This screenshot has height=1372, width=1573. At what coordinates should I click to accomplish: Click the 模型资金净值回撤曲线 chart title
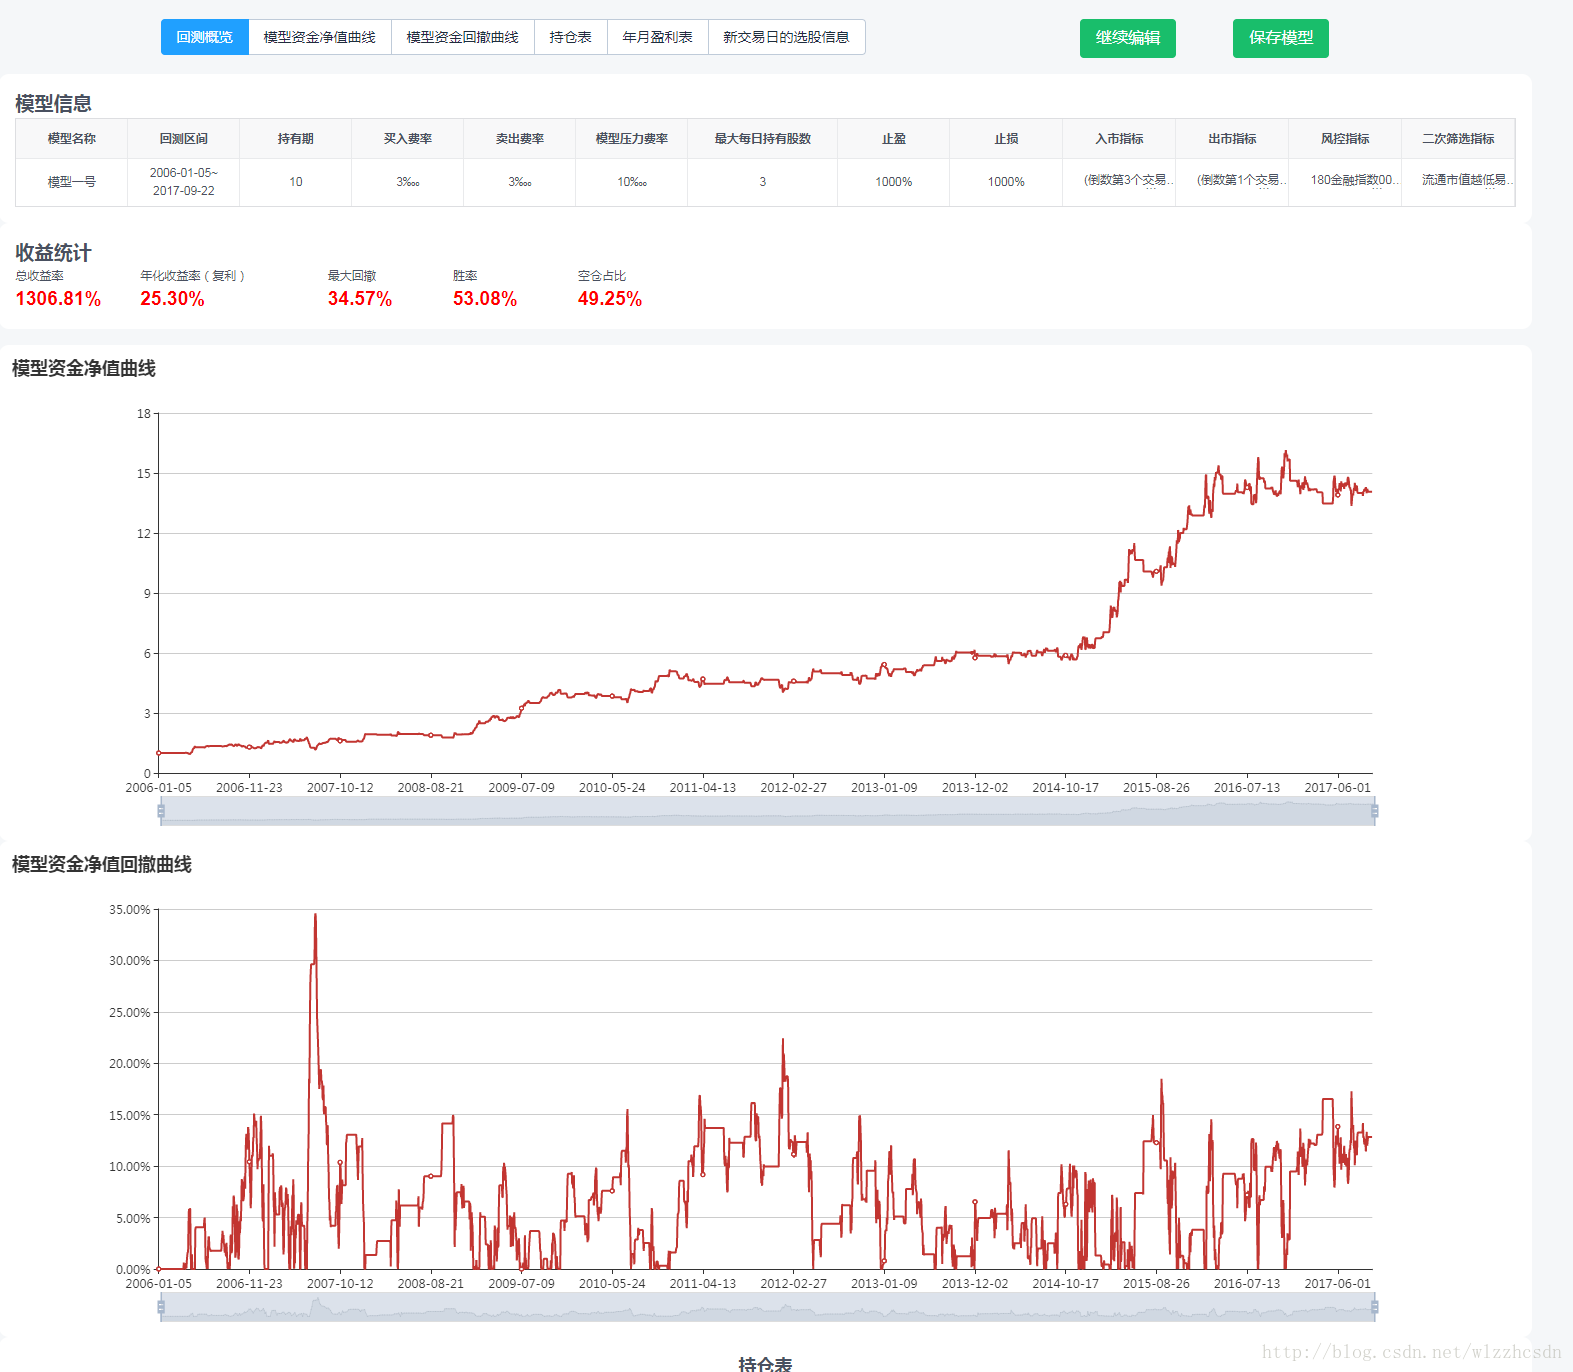tap(102, 864)
